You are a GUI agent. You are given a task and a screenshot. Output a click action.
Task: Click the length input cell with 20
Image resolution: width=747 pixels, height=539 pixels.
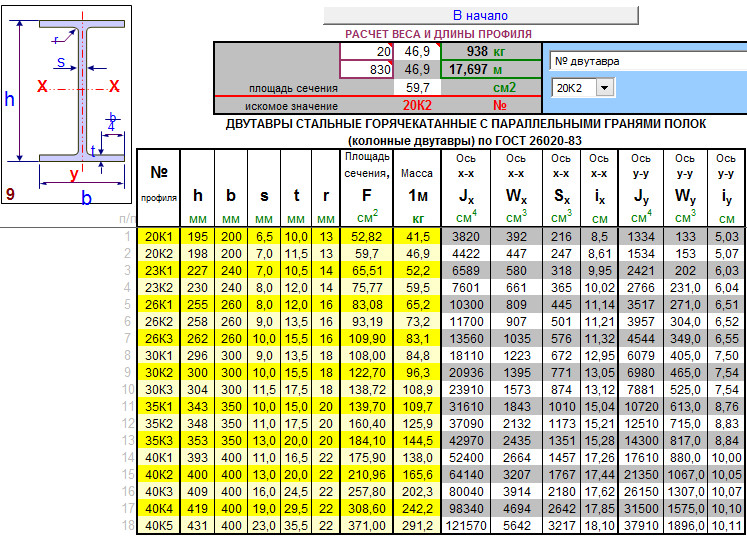pyautogui.click(x=366, y=51)
